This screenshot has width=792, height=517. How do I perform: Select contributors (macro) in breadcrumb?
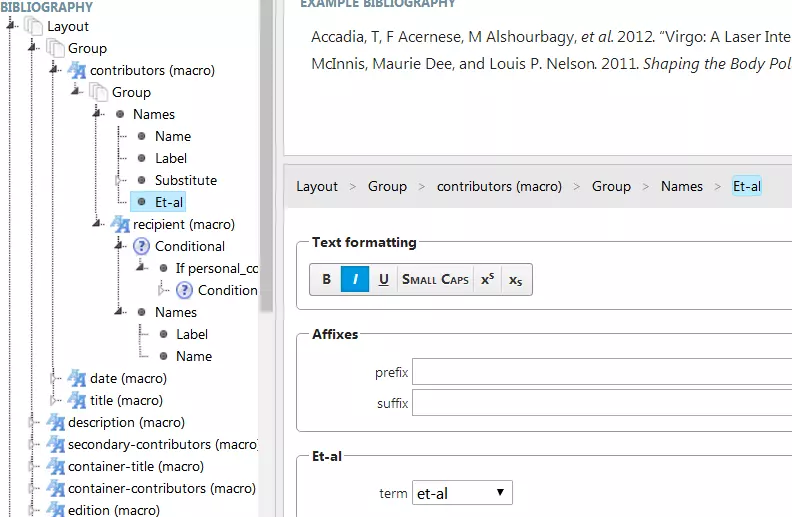pyautogui.click(x=499, y=187)
